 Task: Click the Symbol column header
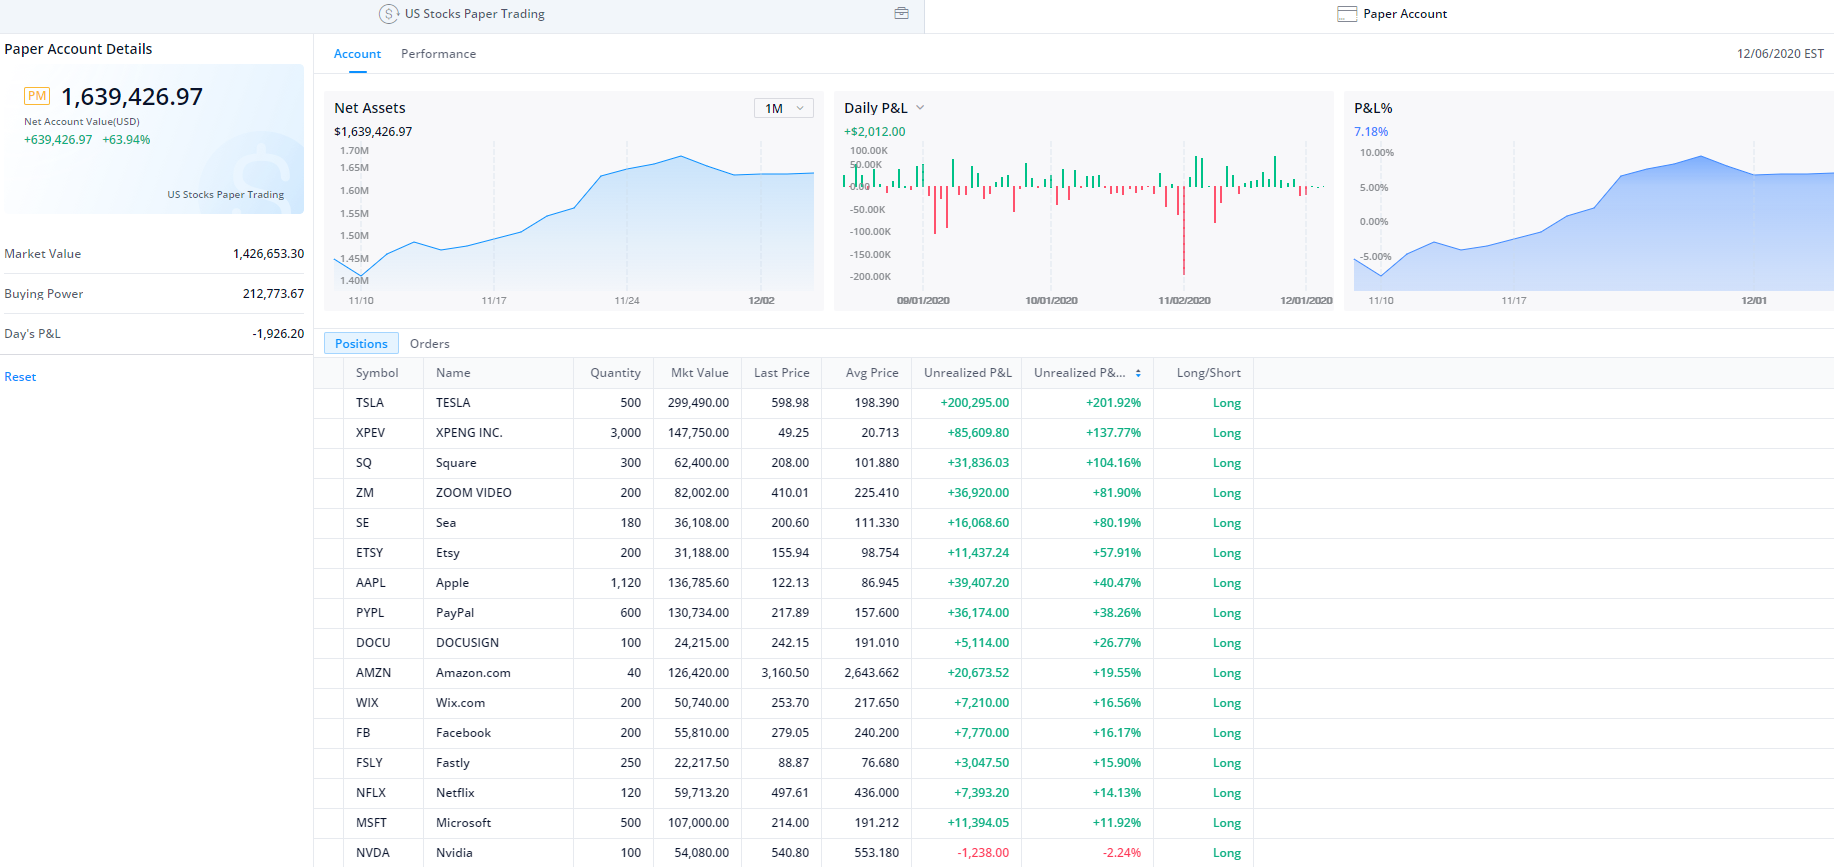[377, 373]
